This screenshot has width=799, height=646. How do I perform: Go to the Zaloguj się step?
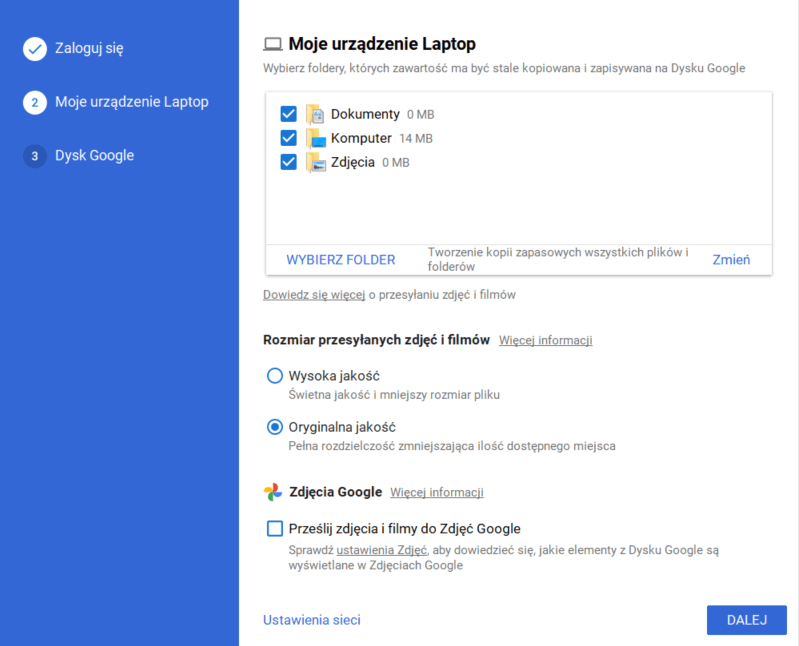(89, 48)
